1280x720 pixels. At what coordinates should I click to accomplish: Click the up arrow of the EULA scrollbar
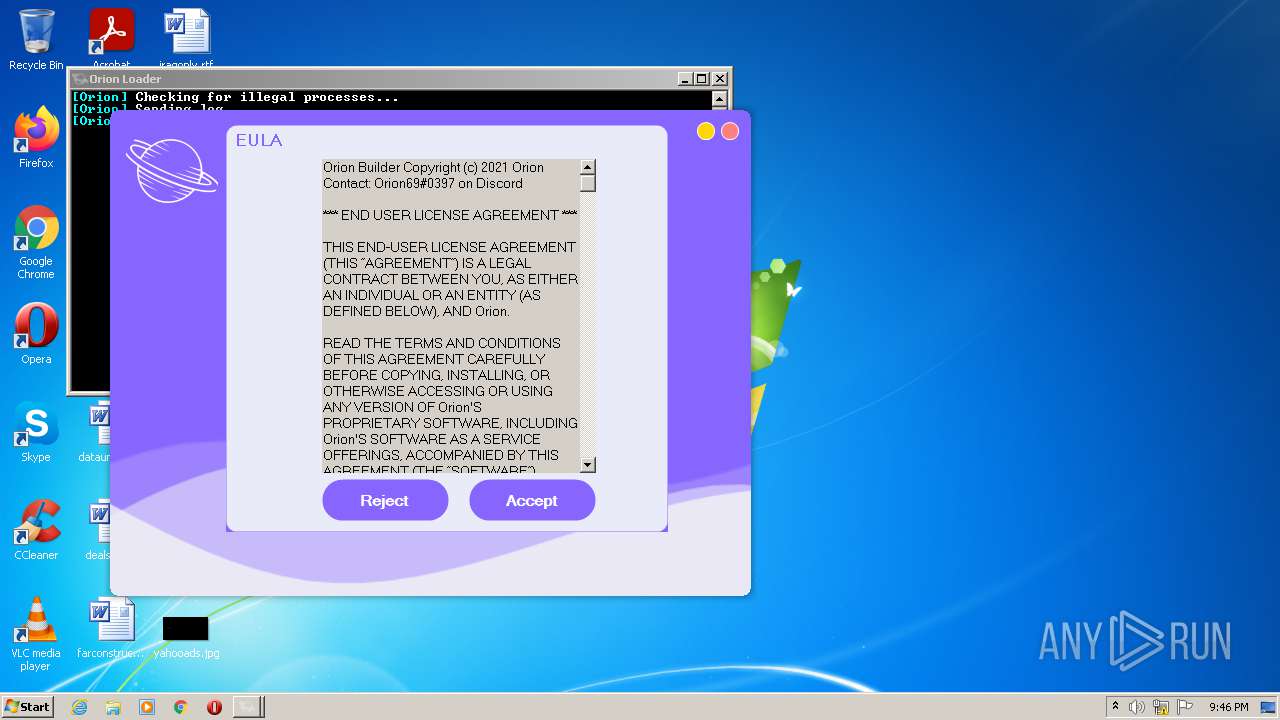coord(588,167)
